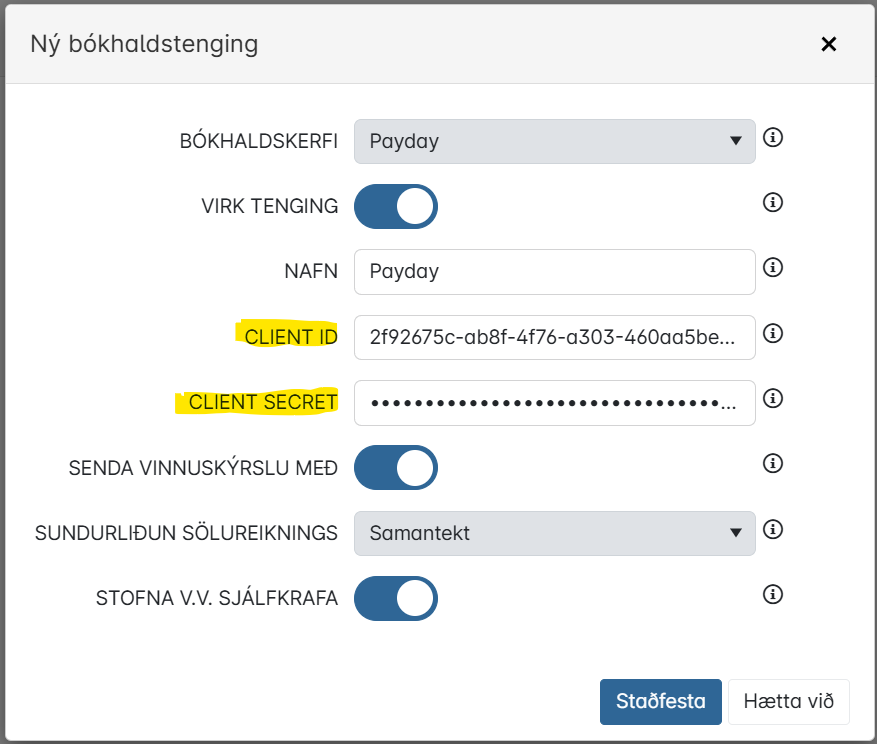Open the Bókhaldskerfi Payday dropdown

554,142
